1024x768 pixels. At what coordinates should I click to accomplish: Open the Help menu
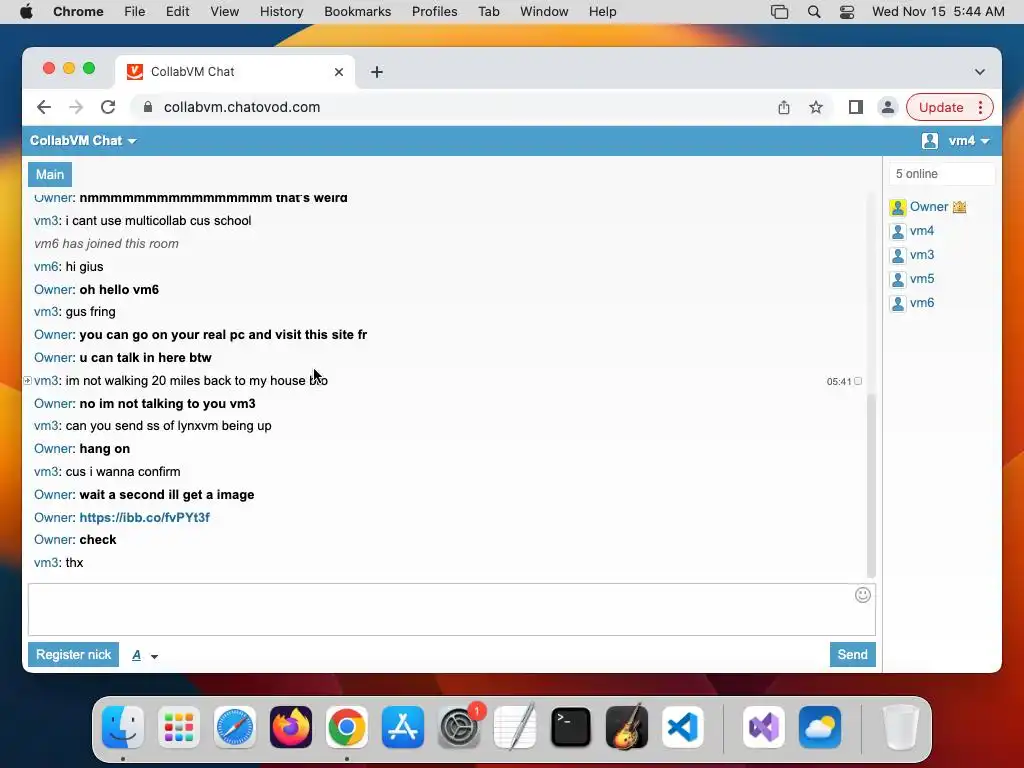602,12
